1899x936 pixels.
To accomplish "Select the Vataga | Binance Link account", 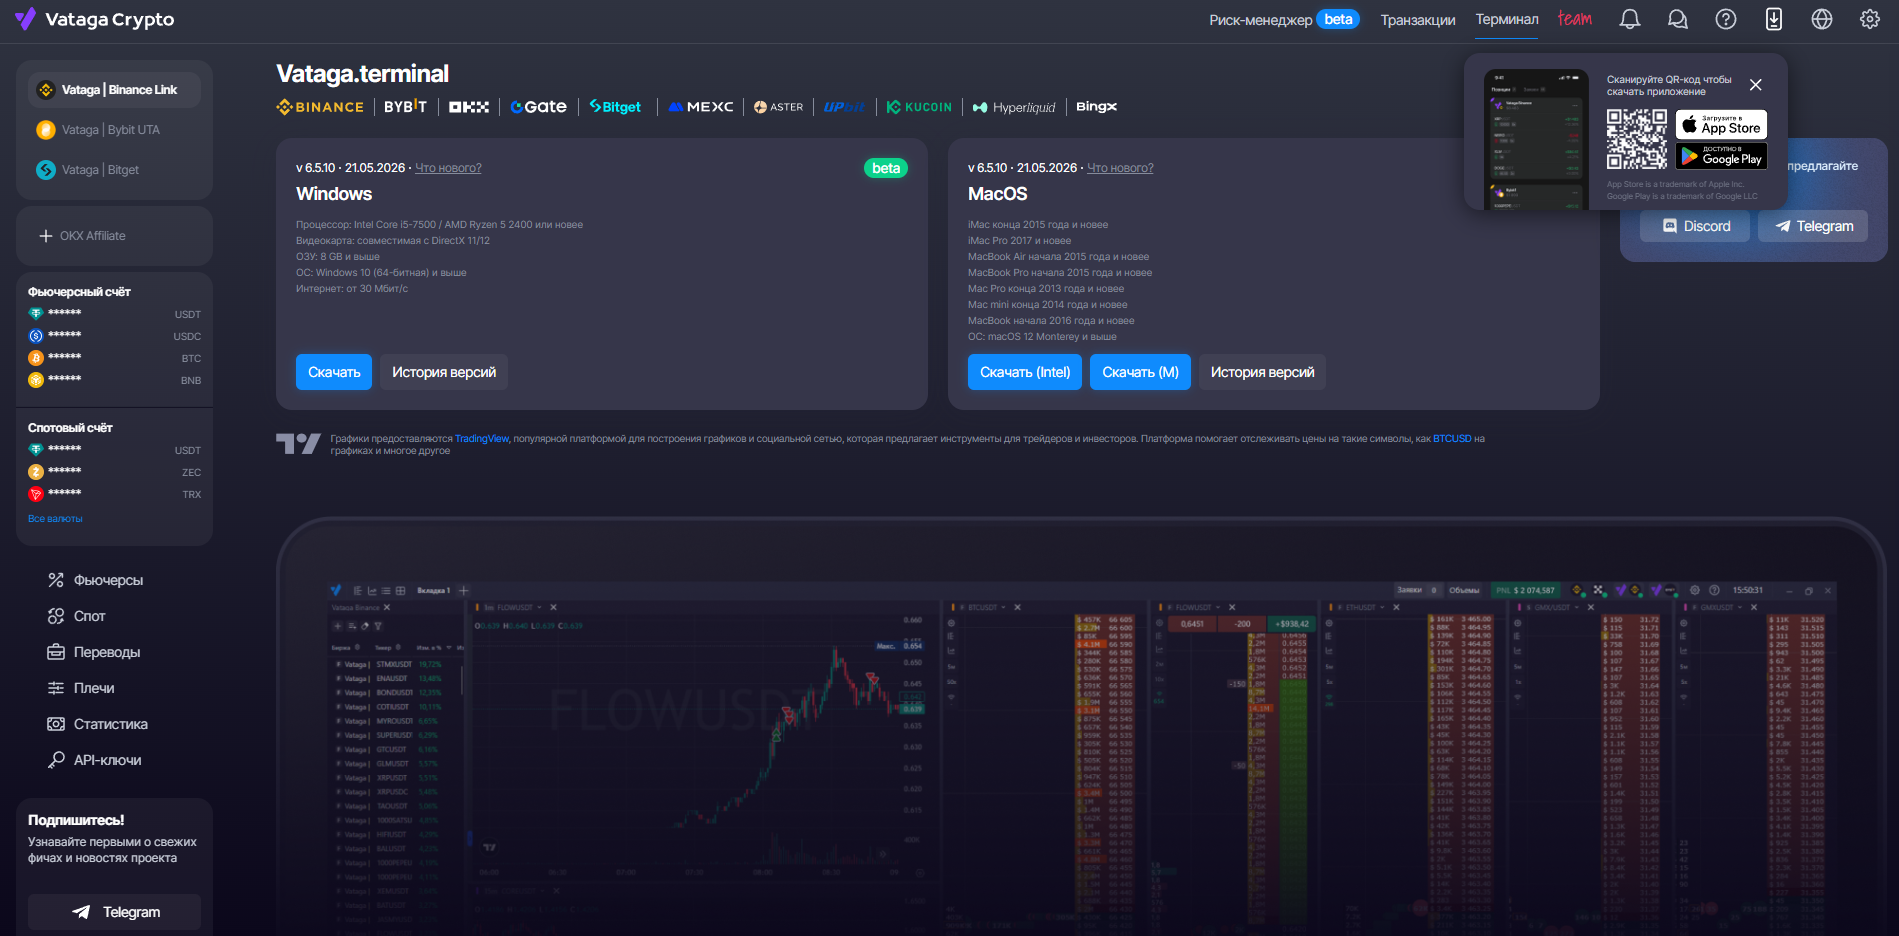I will (x=114, y=90).
